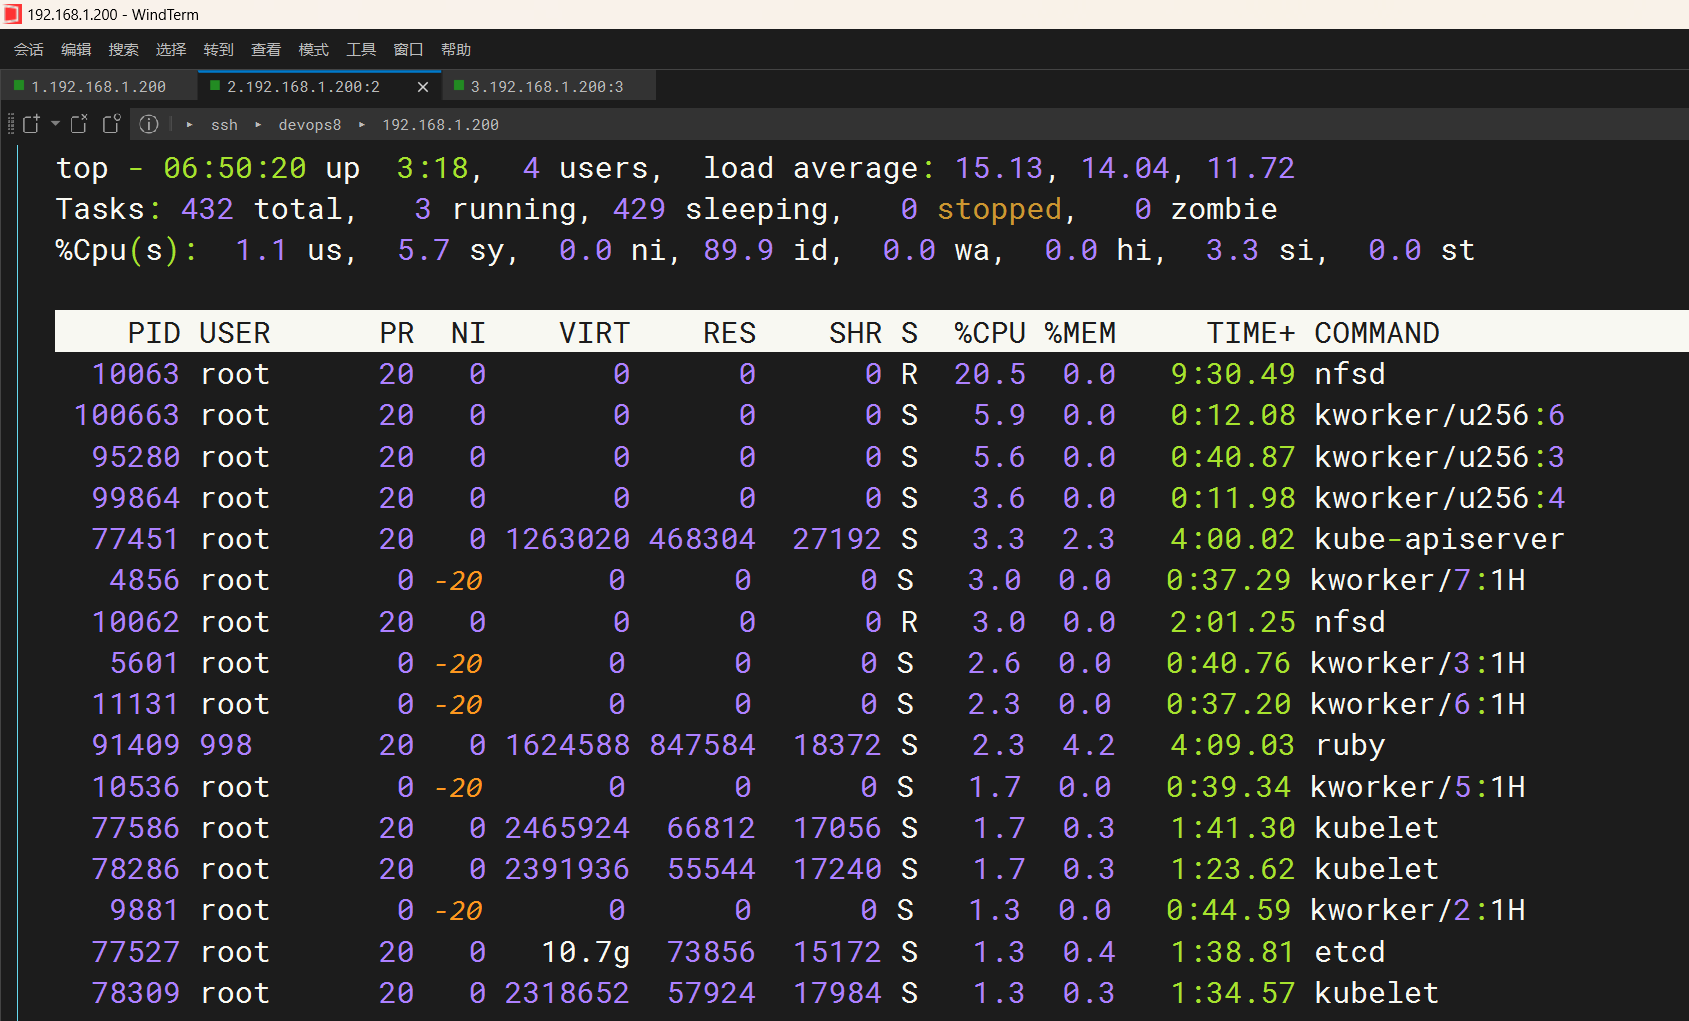Click the 10.7g VIRT value for etcd
The width and height of the screenshot is (1689, 1021).
(x=586, y=952)
